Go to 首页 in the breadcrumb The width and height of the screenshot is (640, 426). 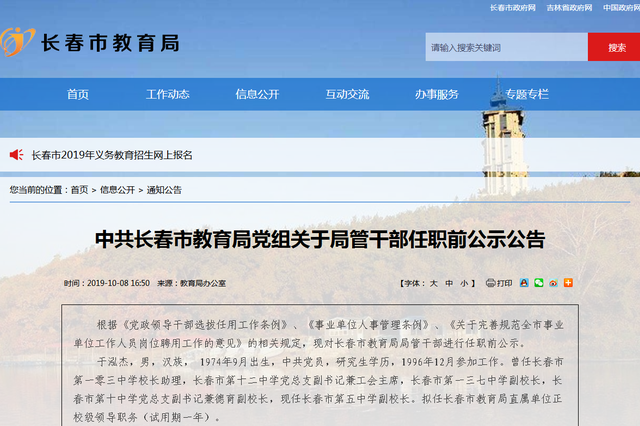click(x=80, y=190)
